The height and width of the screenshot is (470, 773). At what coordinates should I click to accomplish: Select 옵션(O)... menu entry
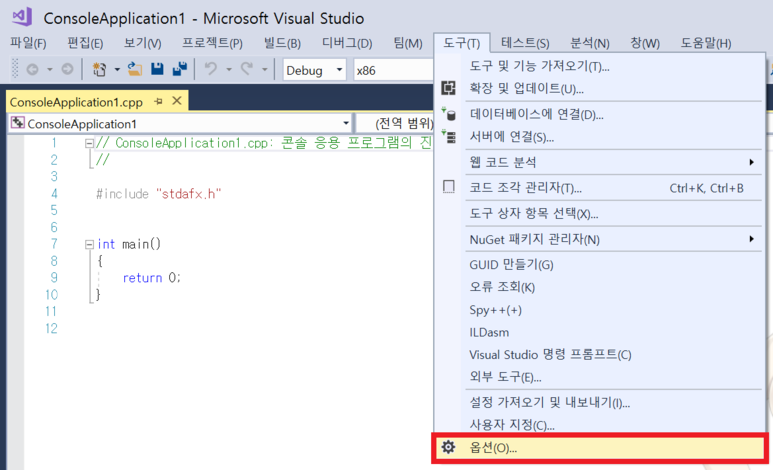(x=599, y=448)
